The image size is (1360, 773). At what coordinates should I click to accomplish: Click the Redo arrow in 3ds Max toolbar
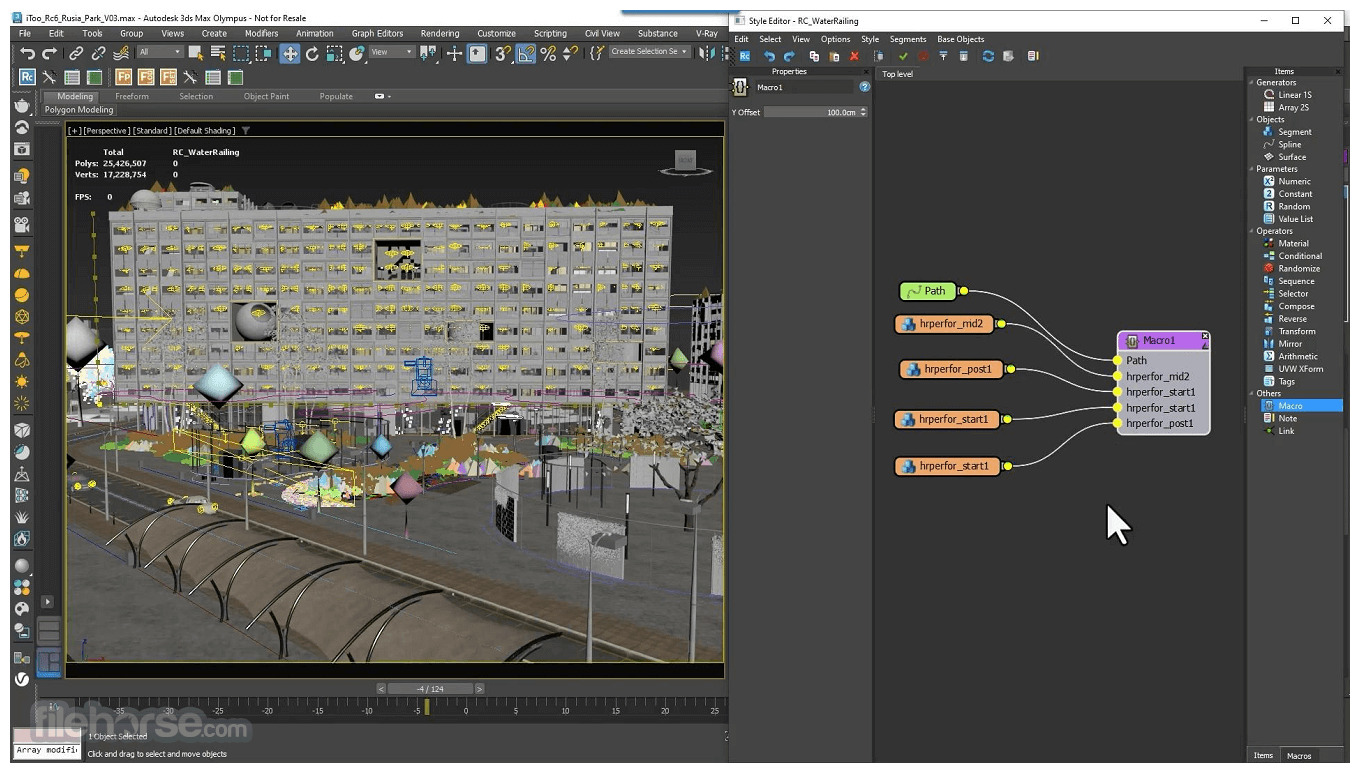coord(50,54)
